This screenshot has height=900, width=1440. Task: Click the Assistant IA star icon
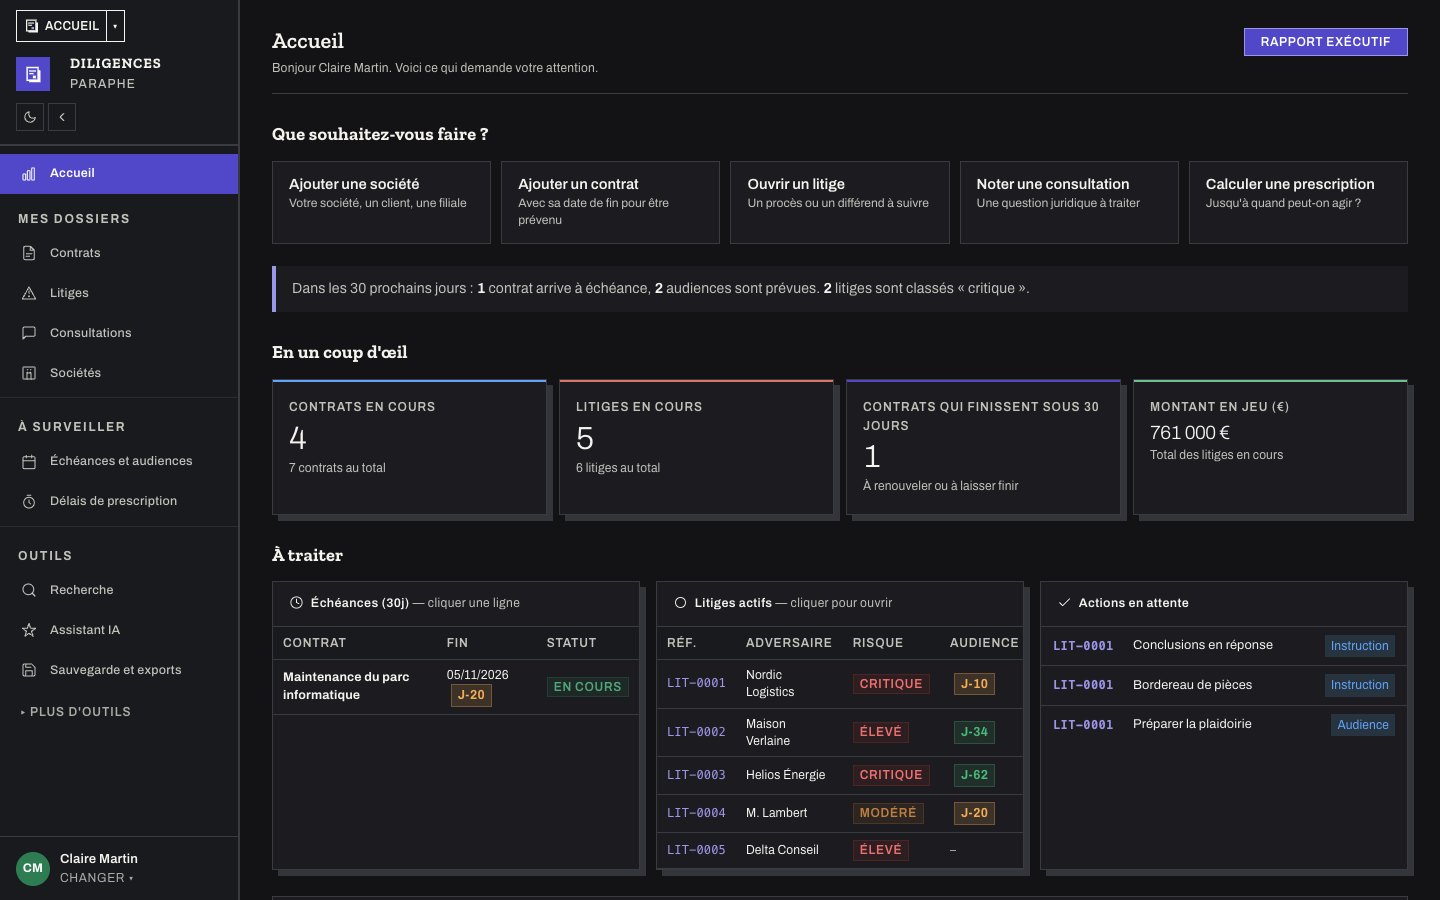pyautogui.click(x=29, y=630)
